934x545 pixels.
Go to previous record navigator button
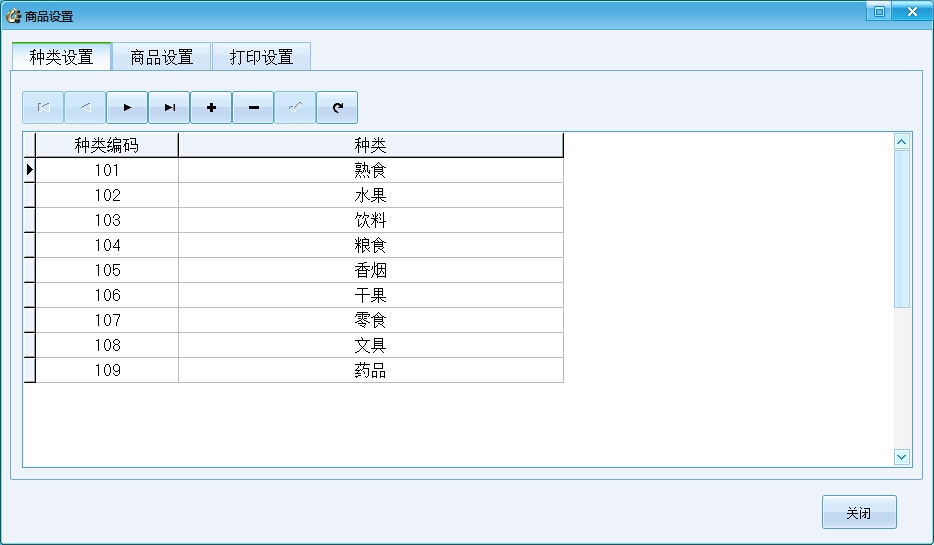85,107
